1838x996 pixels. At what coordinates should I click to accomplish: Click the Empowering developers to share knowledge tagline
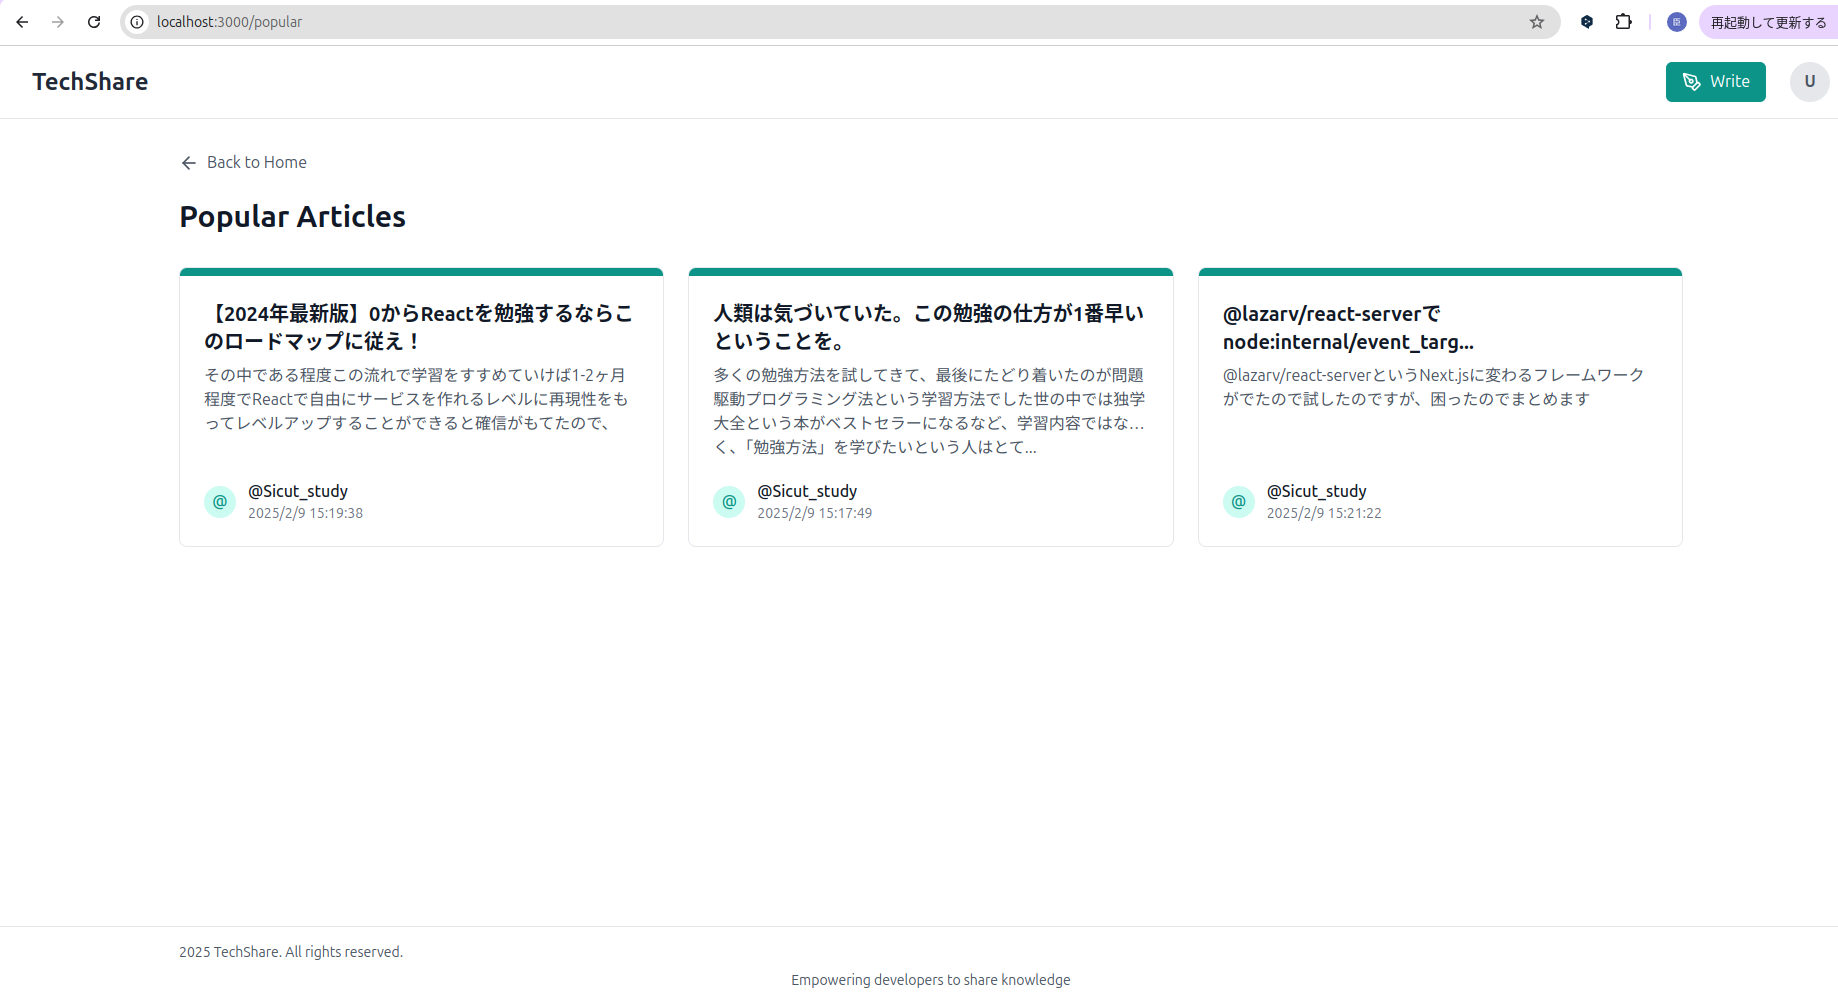click(931, 980)
